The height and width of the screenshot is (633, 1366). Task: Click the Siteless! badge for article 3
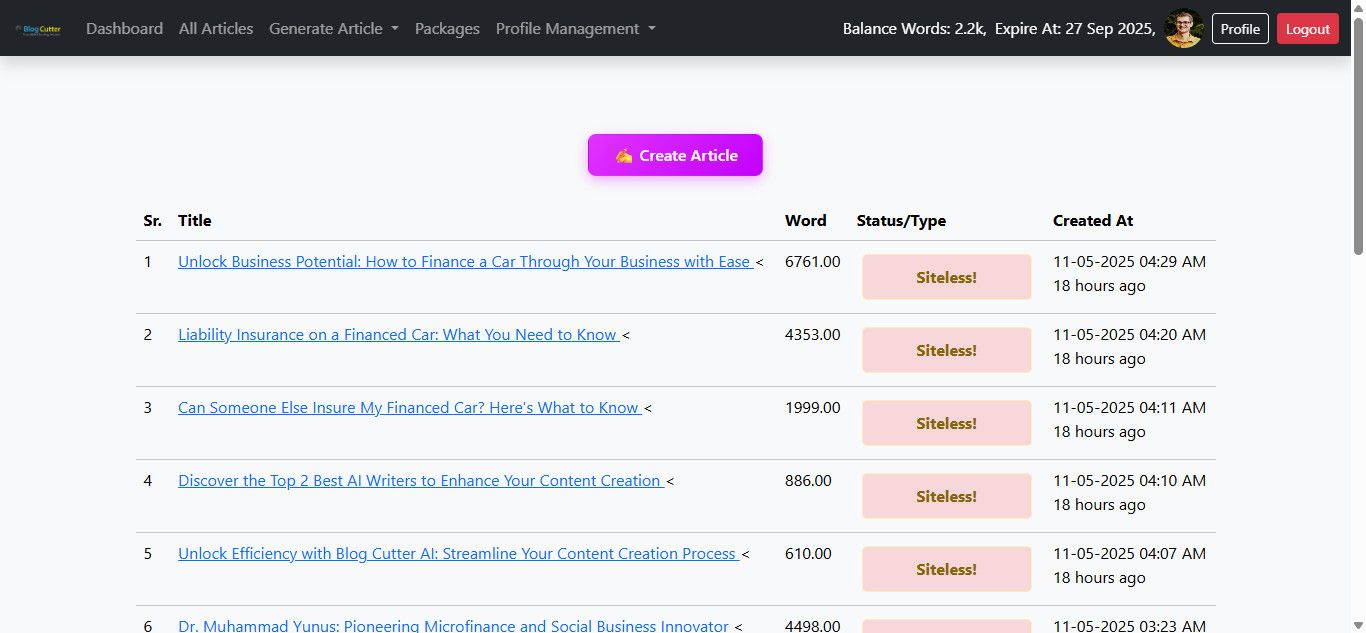946,423
